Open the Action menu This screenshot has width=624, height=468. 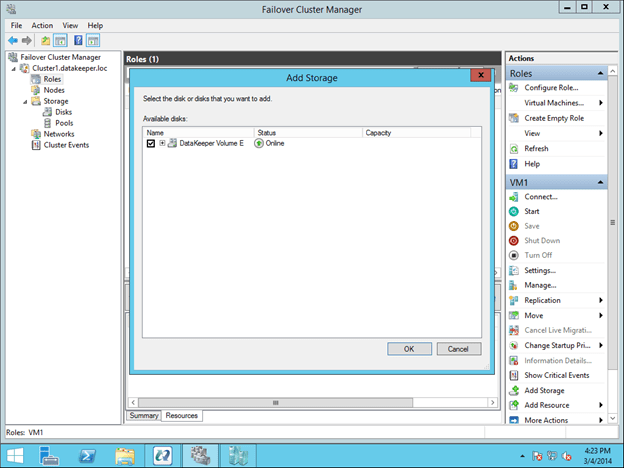(42, 25)
